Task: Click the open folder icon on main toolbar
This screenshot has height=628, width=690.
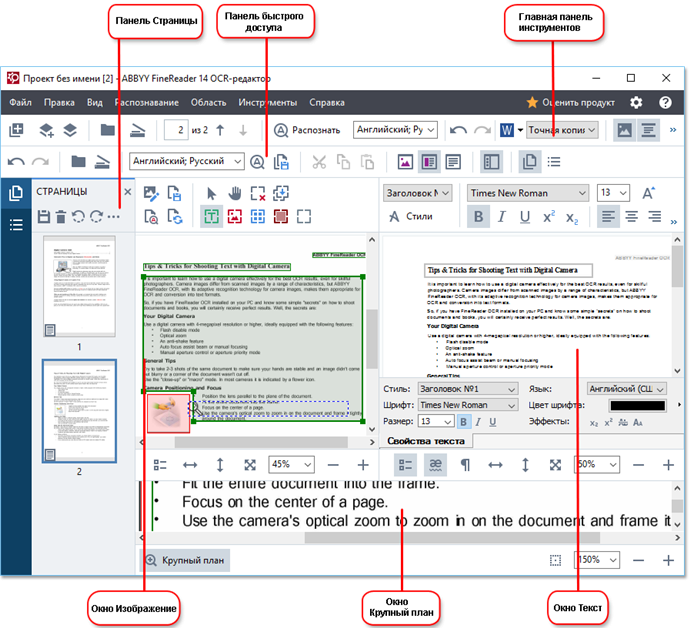Action: 107,130
